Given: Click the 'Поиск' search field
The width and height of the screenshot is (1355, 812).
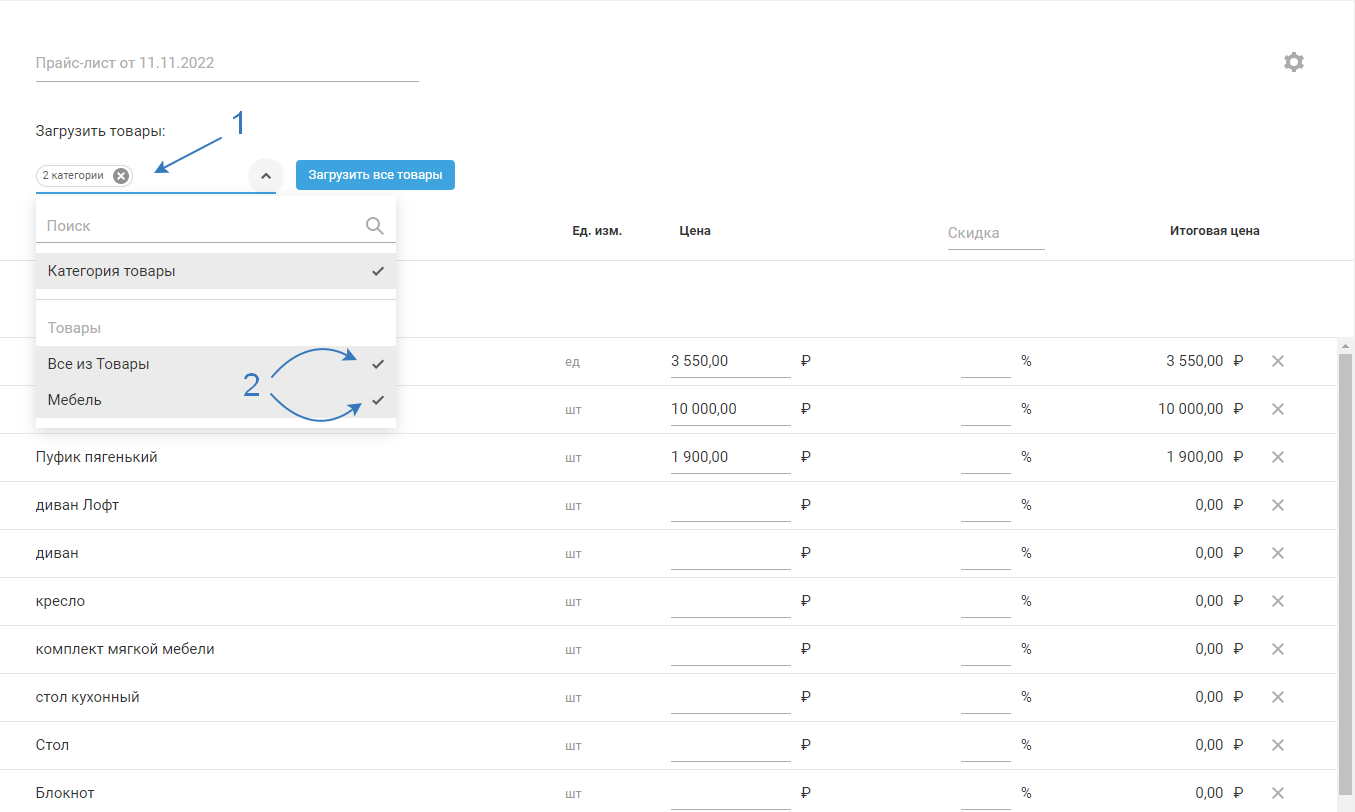Looking at the screenshot, I should [200, 226].
